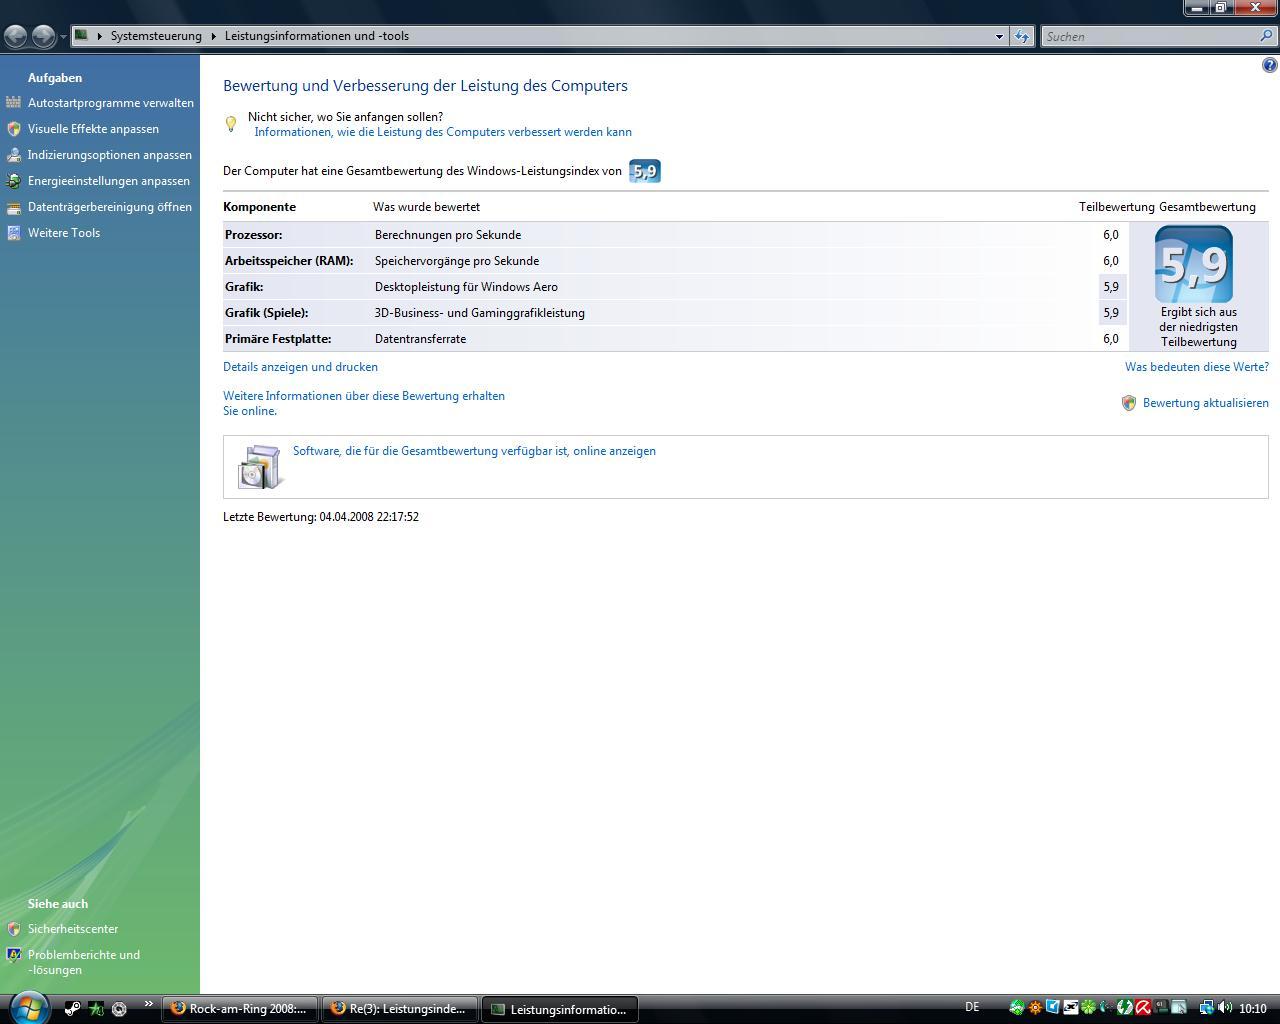
Task: Click the small 5,9 score badge
Action: pyautogui.click(x=645, y=171)
